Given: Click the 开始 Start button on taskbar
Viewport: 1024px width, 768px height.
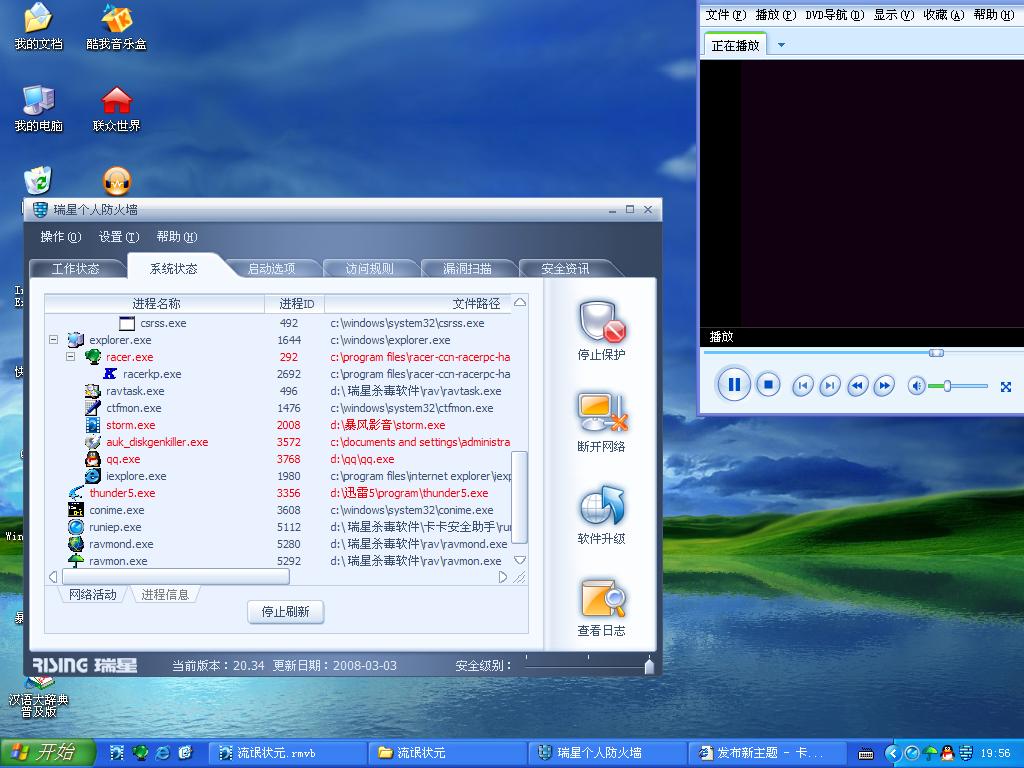Looking at the screenshot, I should [x=47, y=753].
